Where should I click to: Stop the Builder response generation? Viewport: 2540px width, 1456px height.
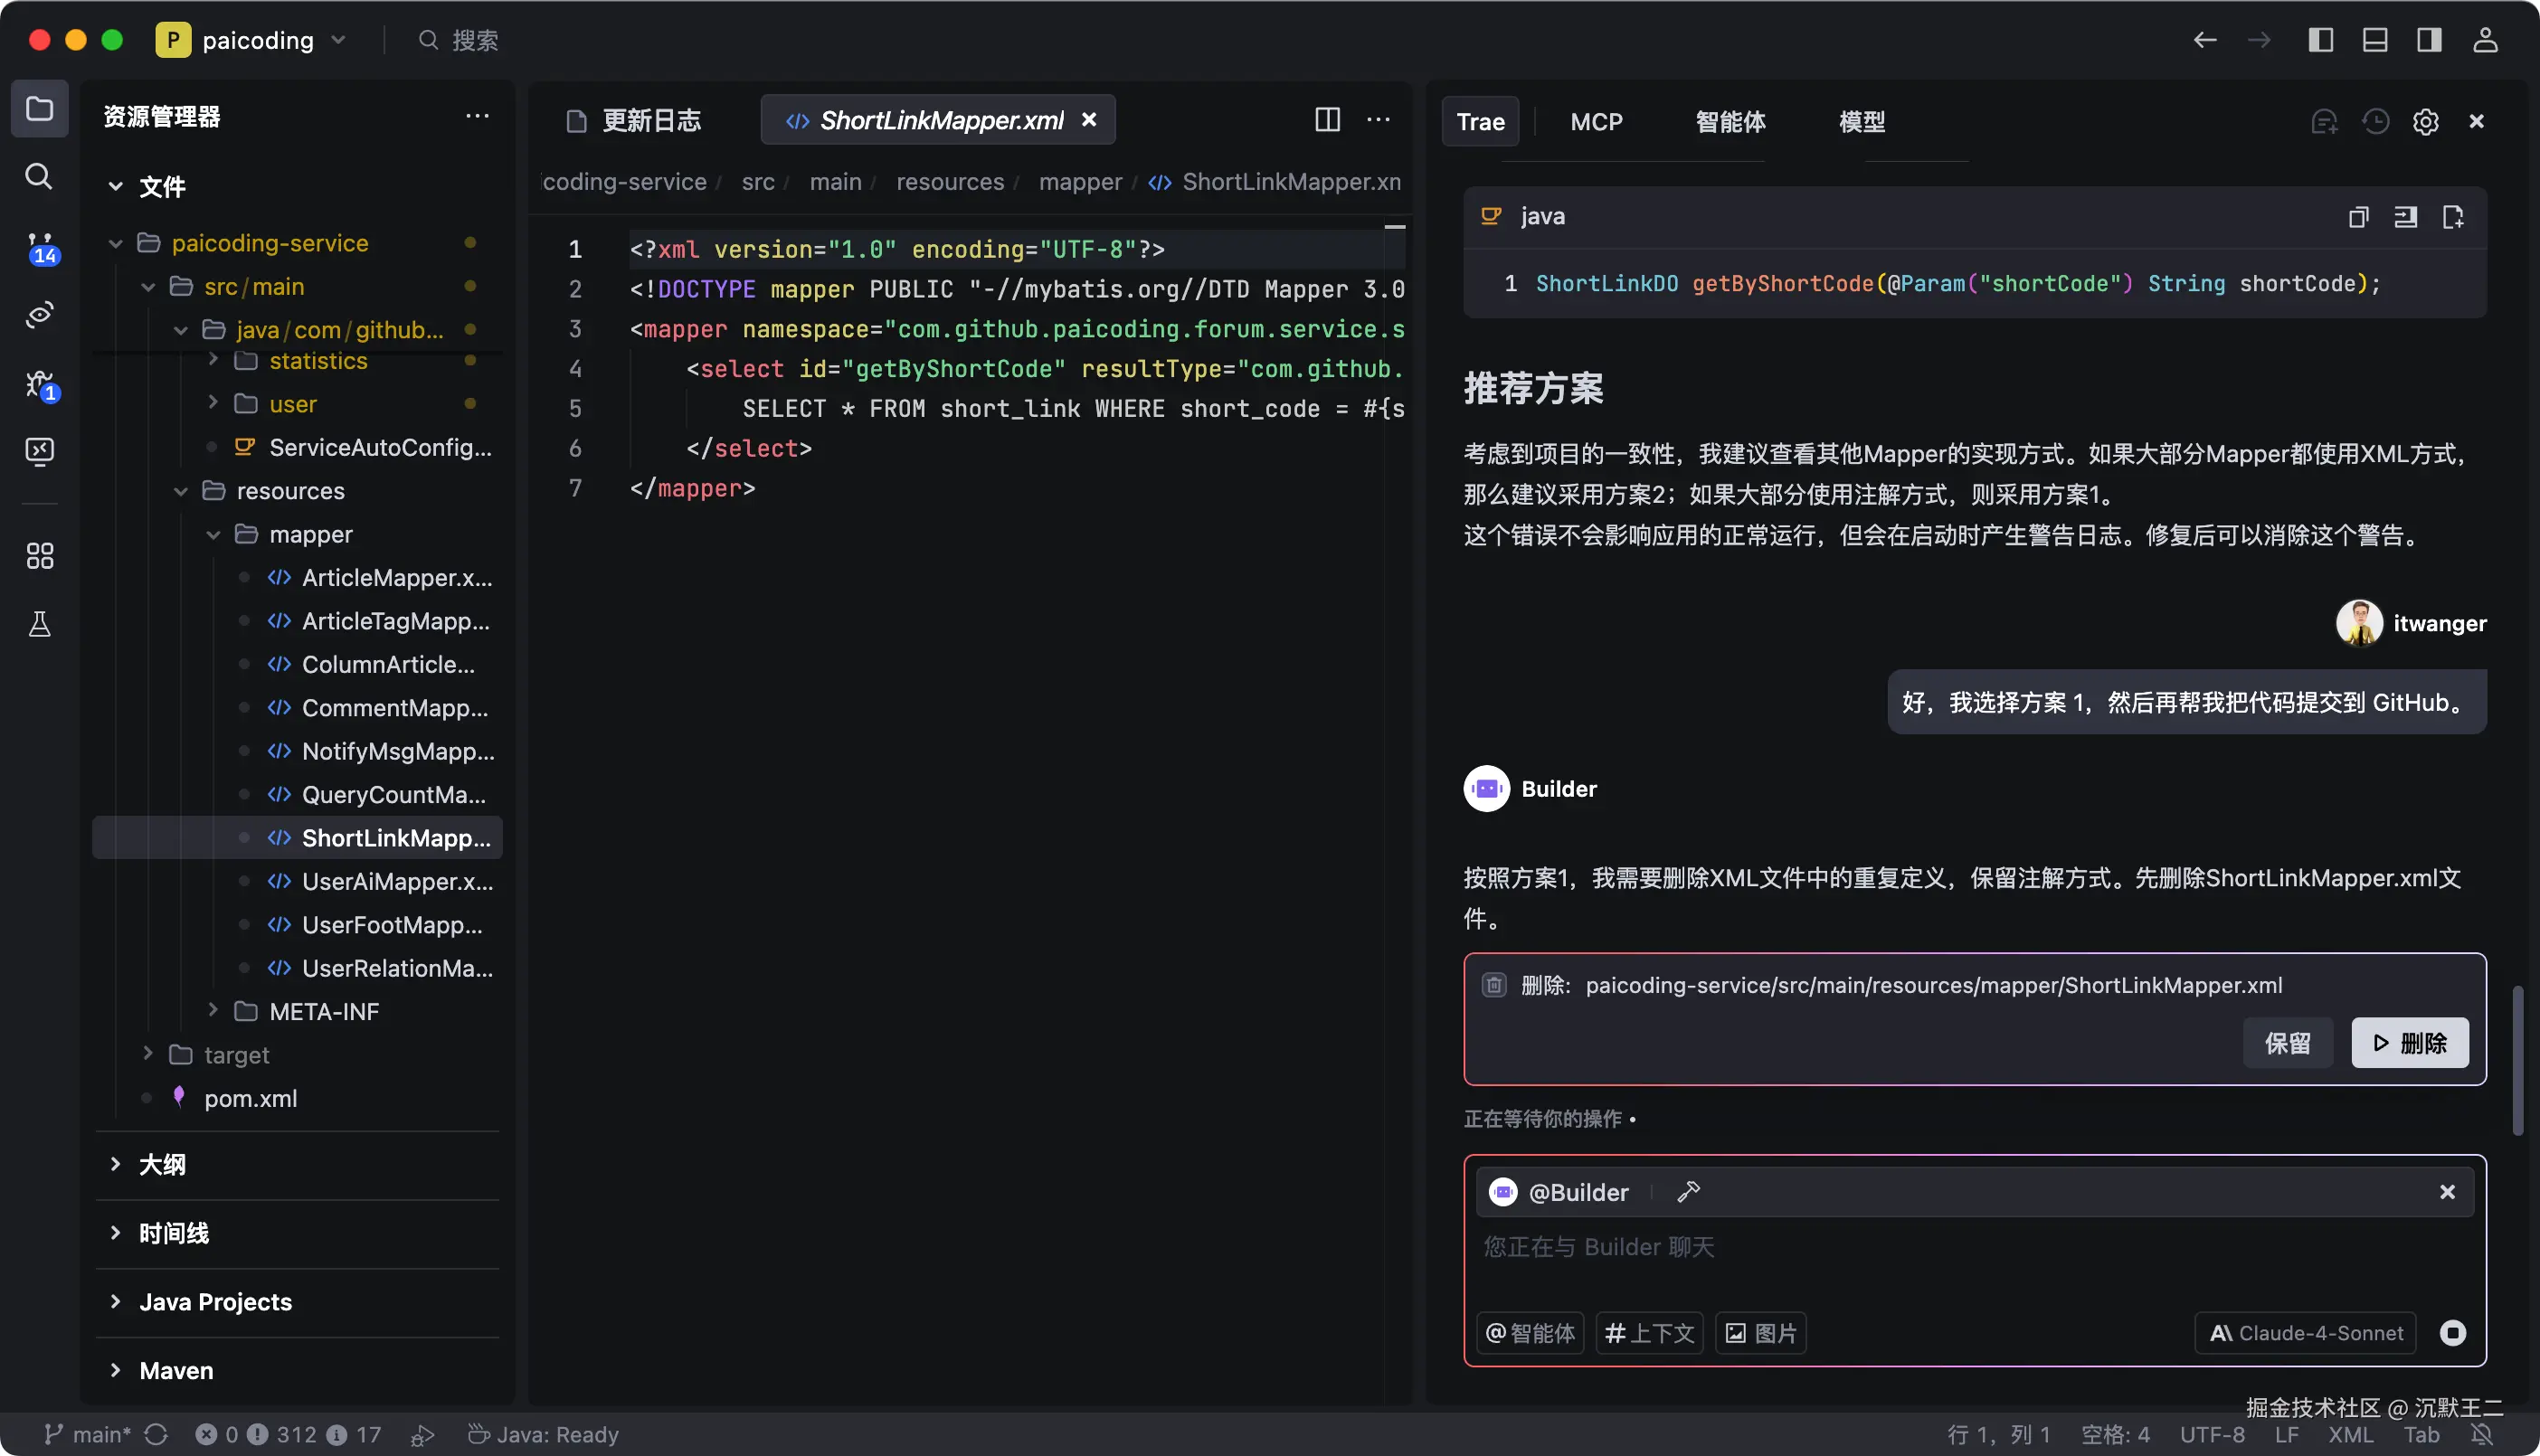coord(2452,1333)
